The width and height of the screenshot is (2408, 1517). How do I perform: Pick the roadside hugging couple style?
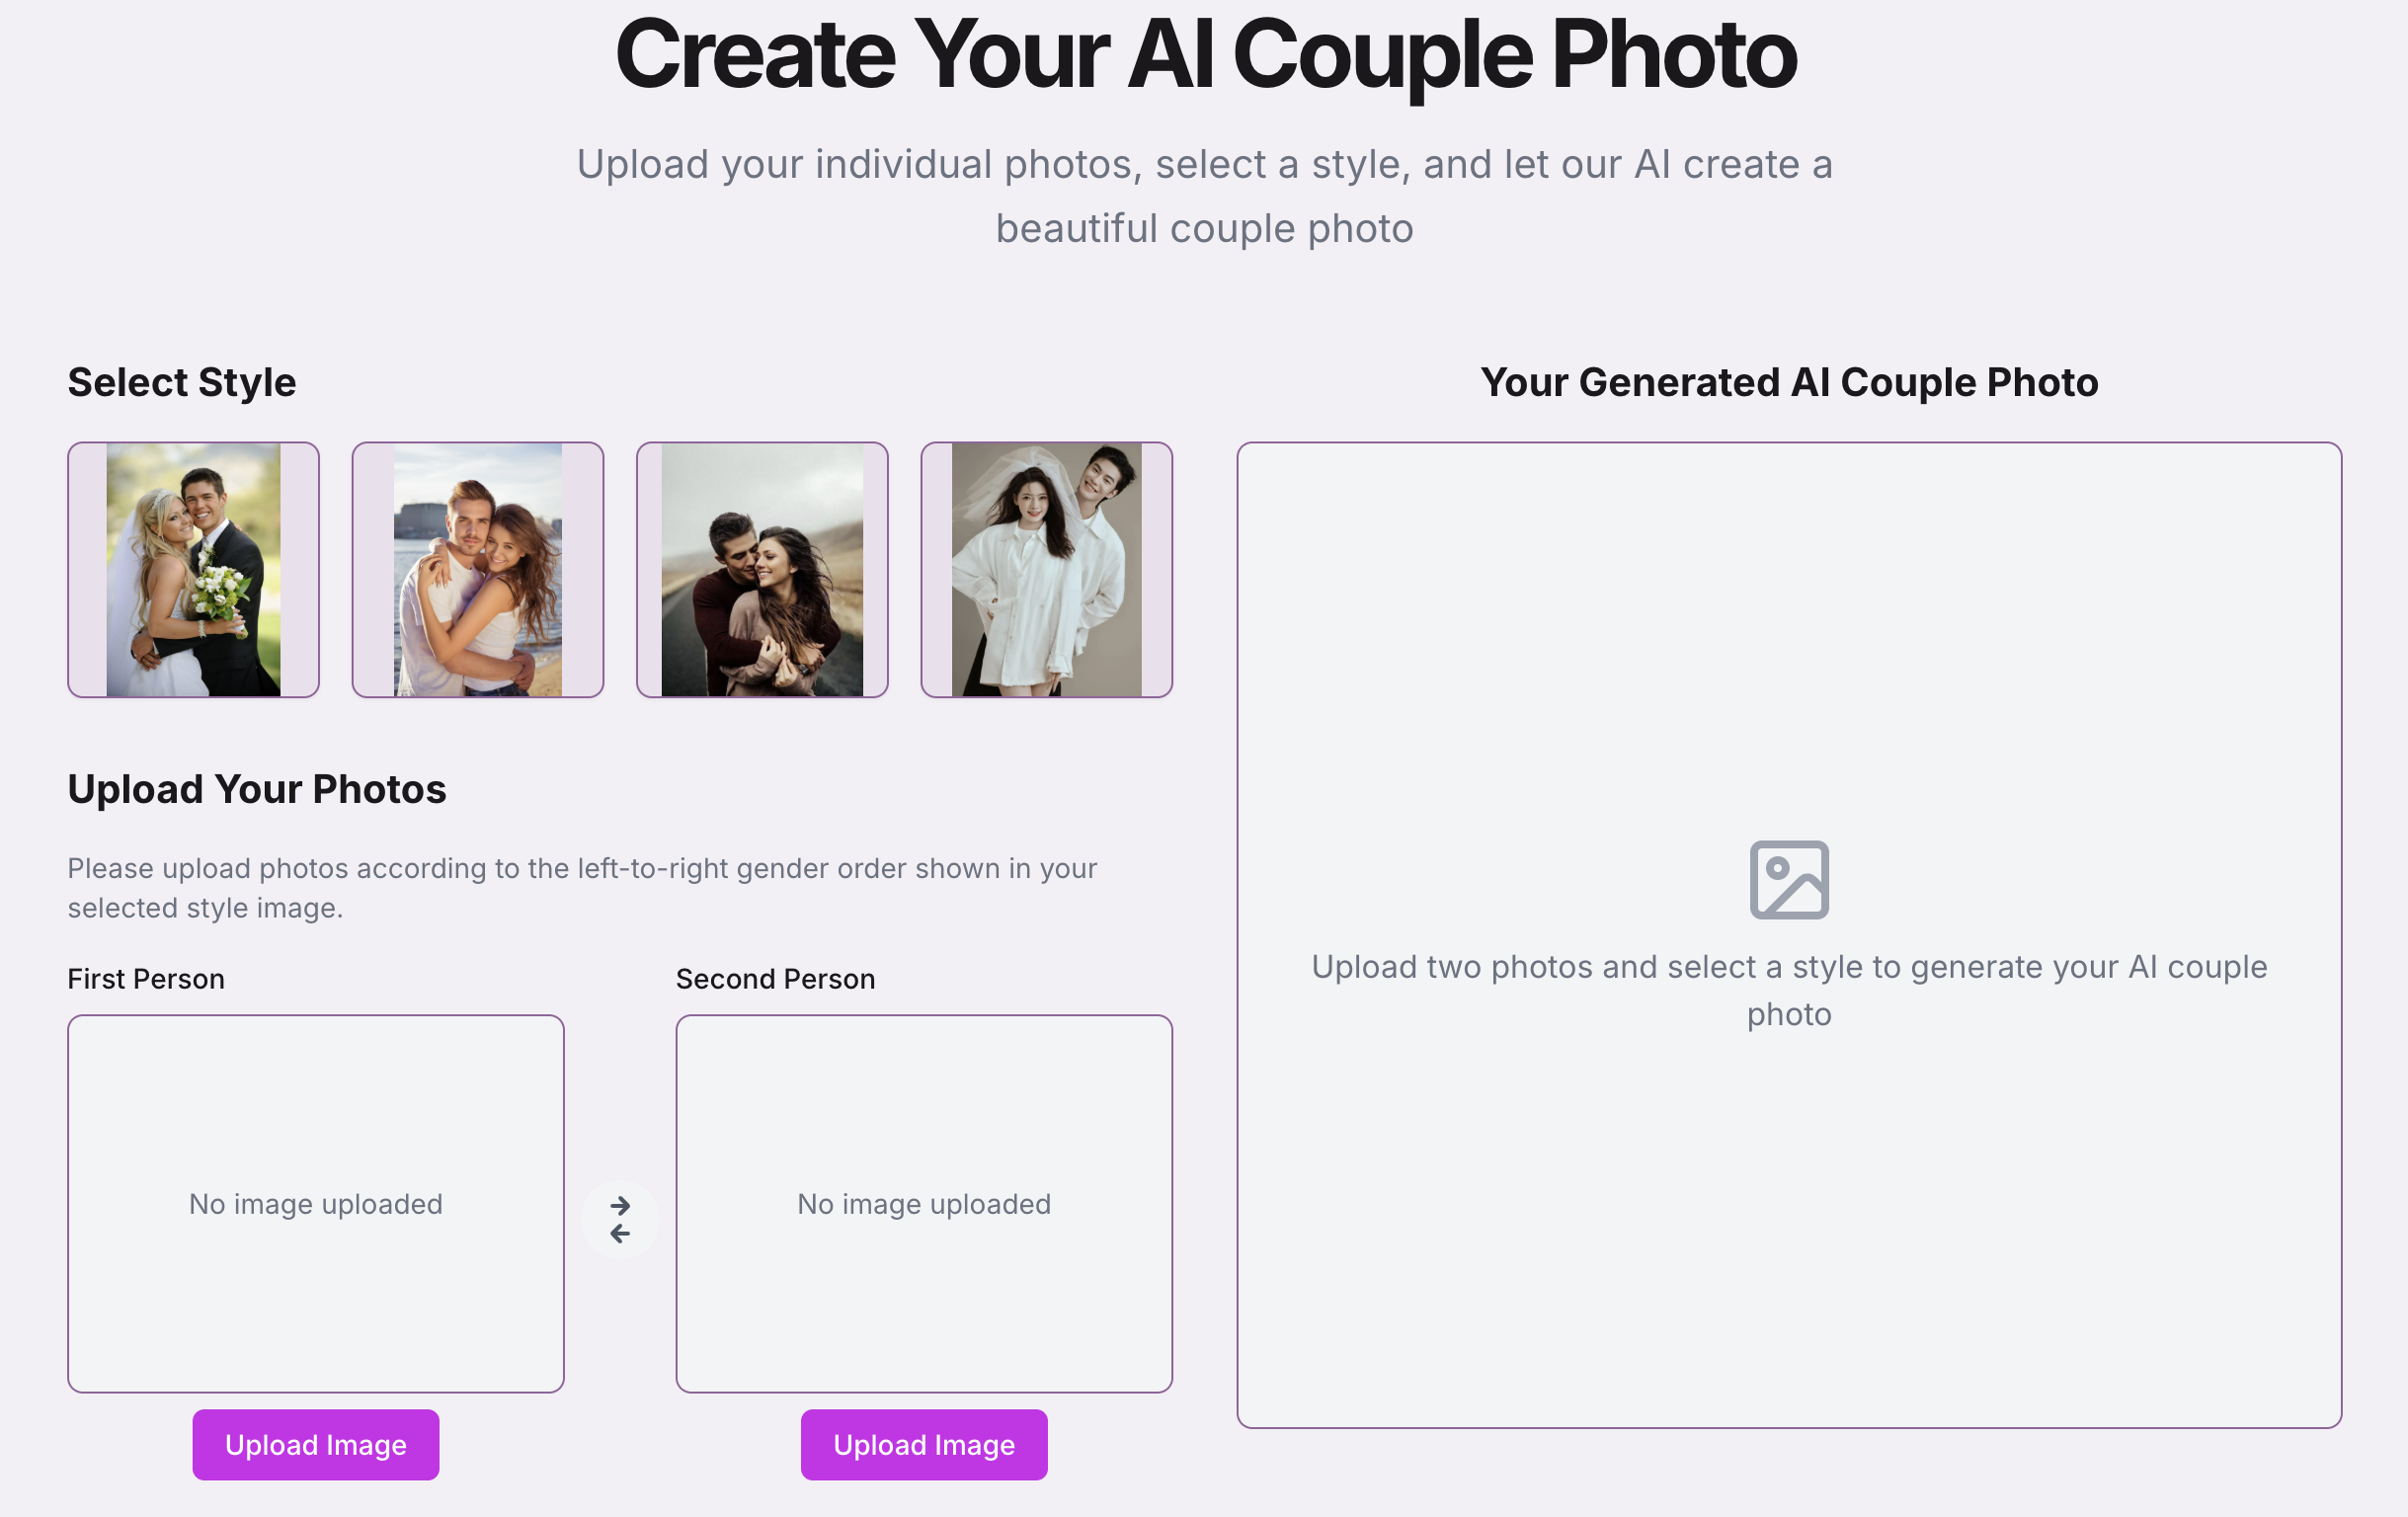click(762, 569)
